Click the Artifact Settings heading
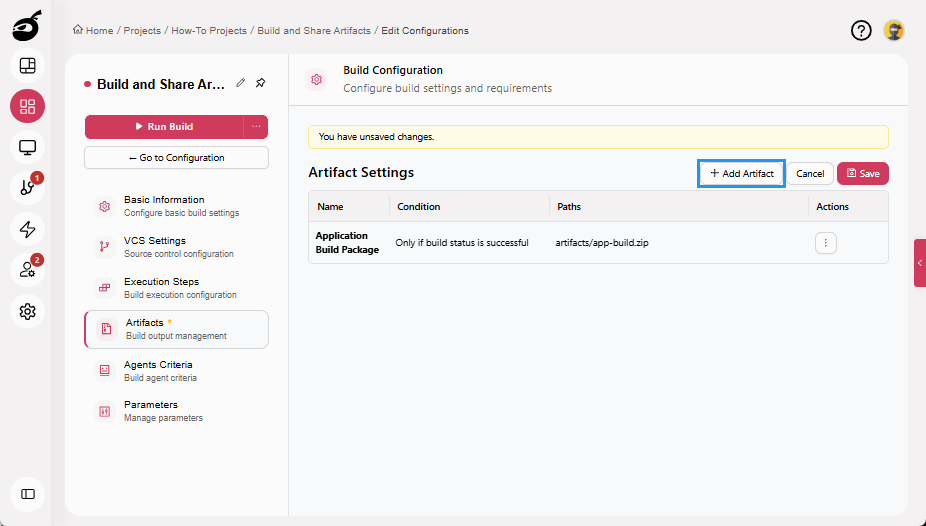The width and height of the screenshot is (926, 526). click(361, 172)
